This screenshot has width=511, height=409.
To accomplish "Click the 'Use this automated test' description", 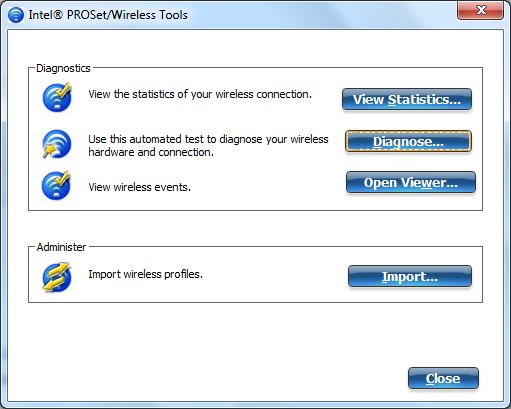I will 208,145.
